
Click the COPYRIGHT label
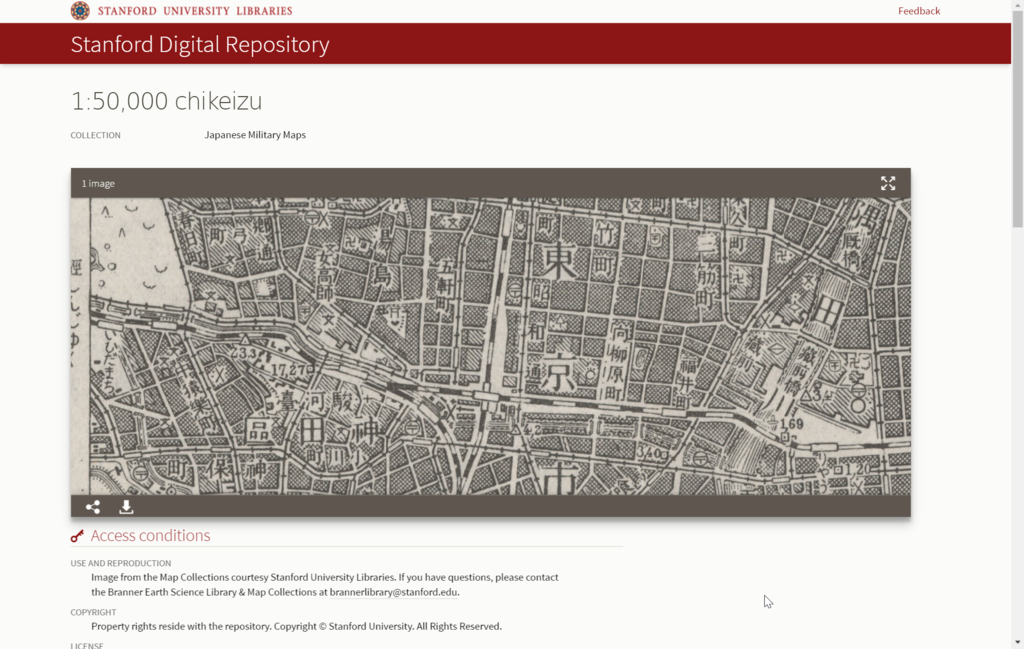93,612
